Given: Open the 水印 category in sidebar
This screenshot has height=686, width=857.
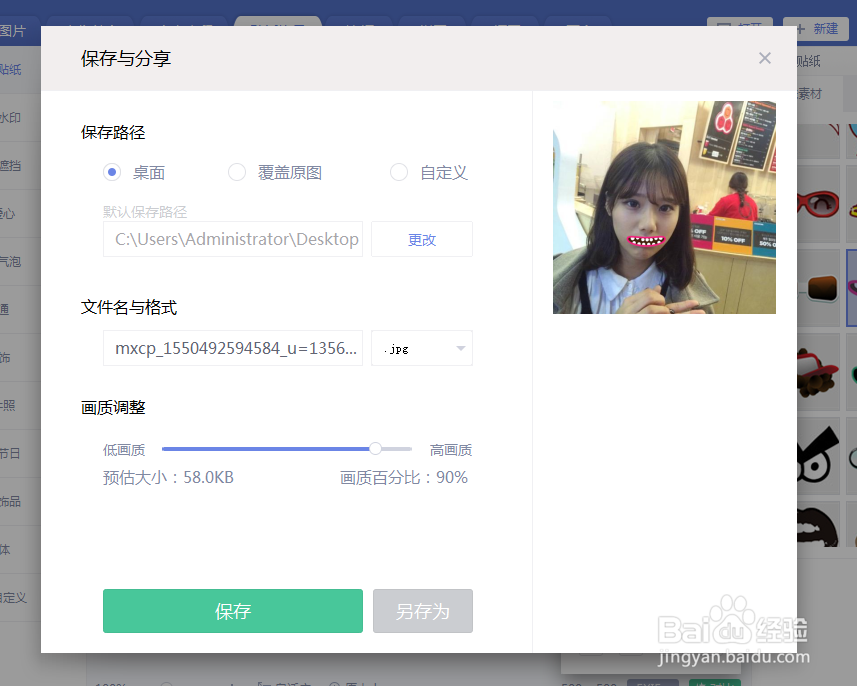Looking at the screenshot, I should (12, 116).
